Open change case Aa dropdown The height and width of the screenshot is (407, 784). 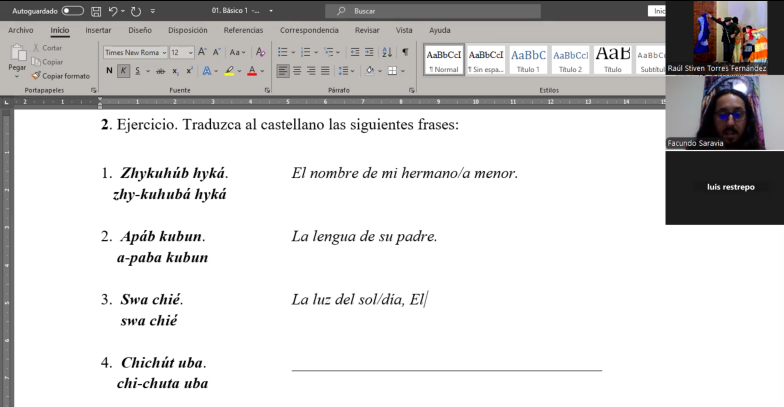point(238,52)
